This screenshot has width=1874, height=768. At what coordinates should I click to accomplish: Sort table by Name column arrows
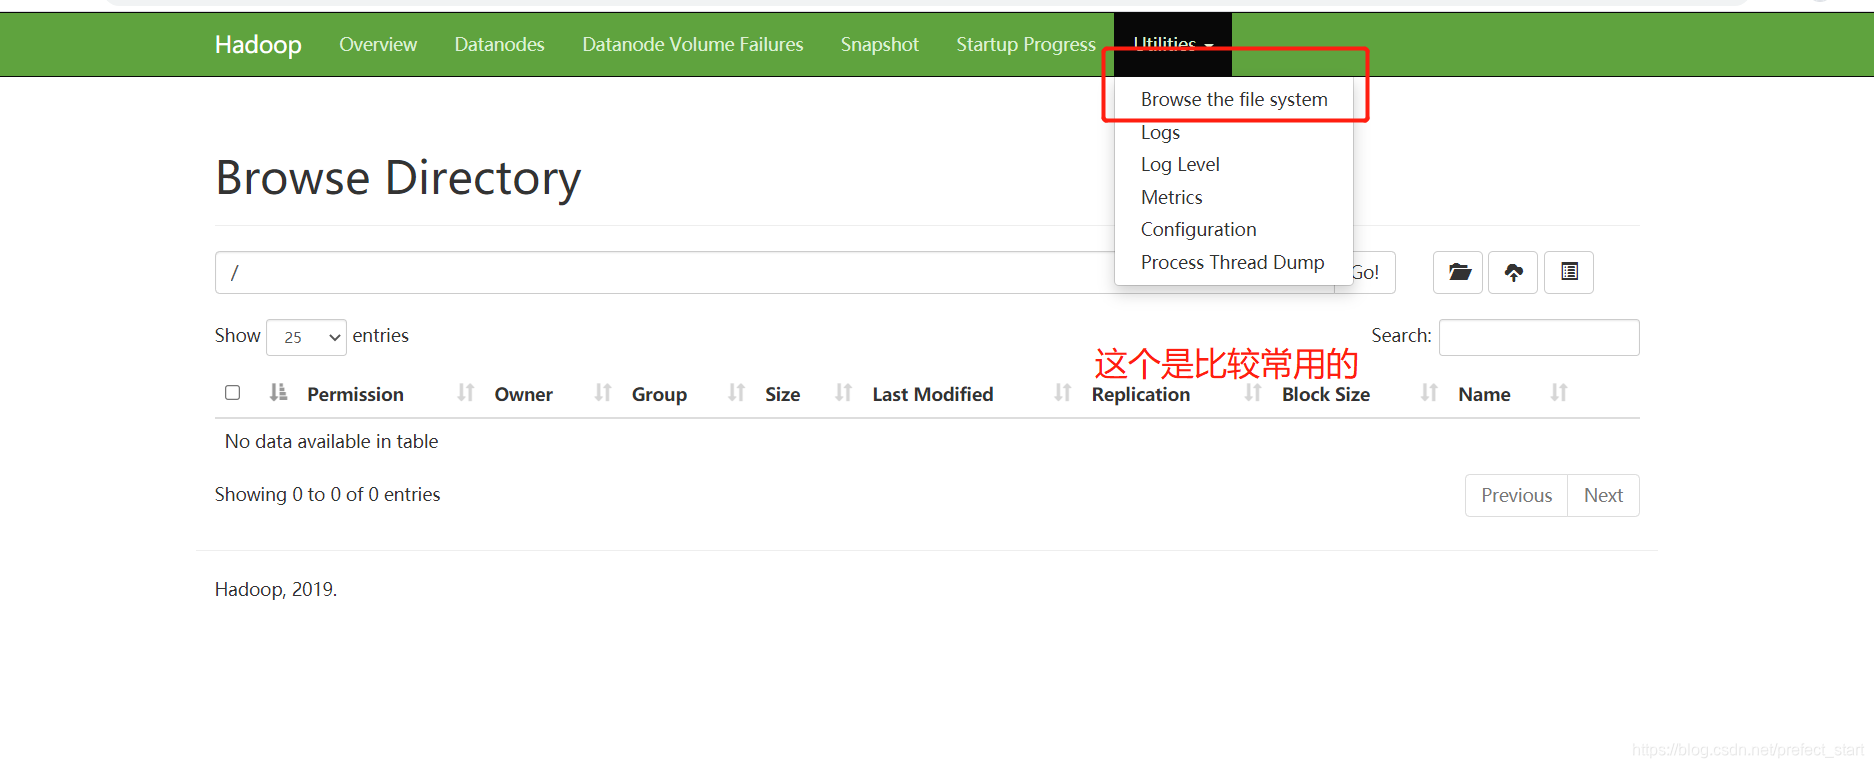pyautogui.click(x=1559, y=393)
